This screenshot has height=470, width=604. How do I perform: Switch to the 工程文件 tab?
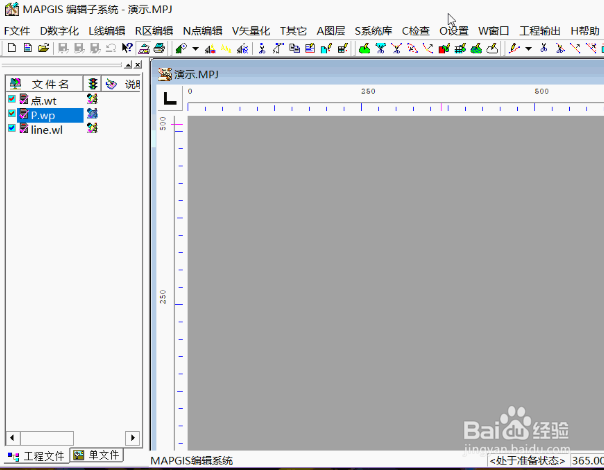tap(36, 457)
